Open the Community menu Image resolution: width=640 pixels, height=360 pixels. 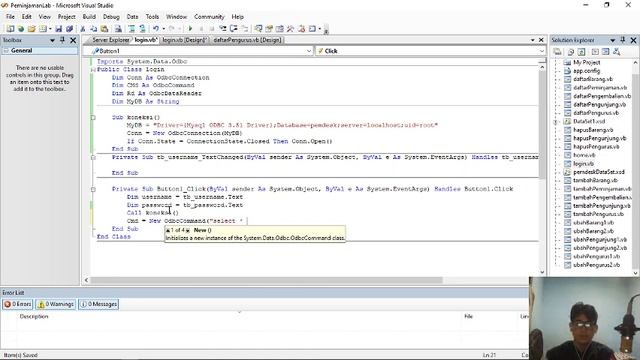[x=209, y=17]
